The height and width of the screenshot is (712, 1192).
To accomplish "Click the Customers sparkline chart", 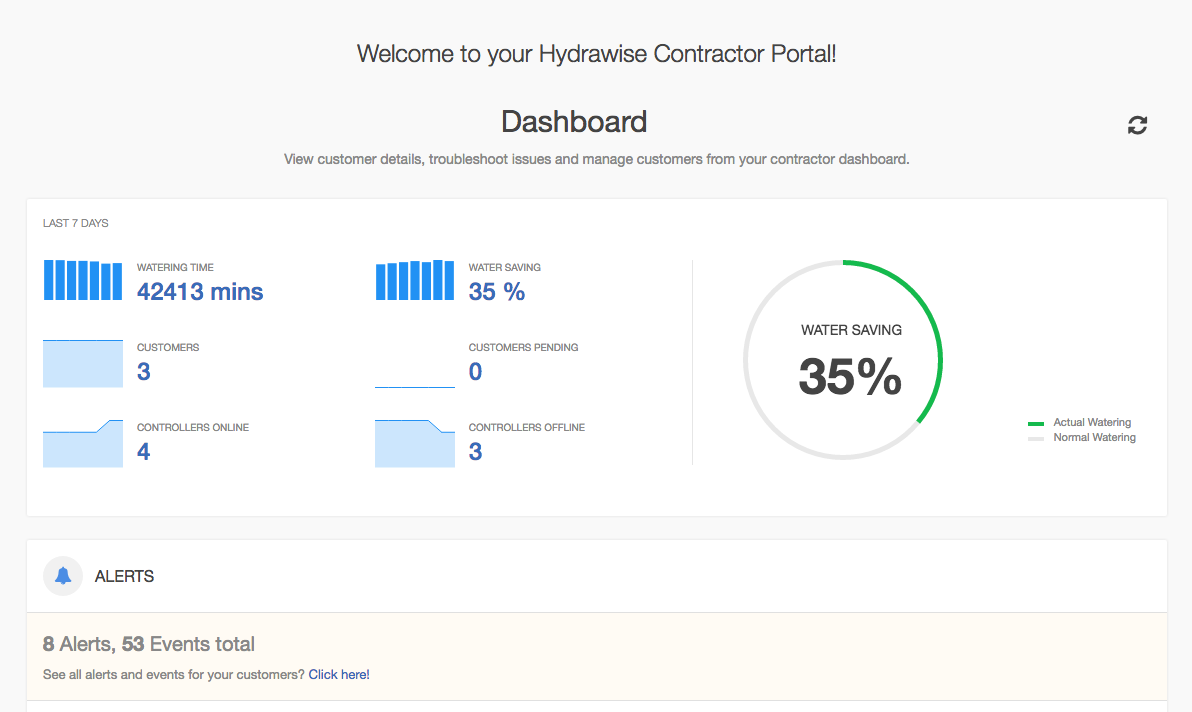I will click(x=83, y=363).
